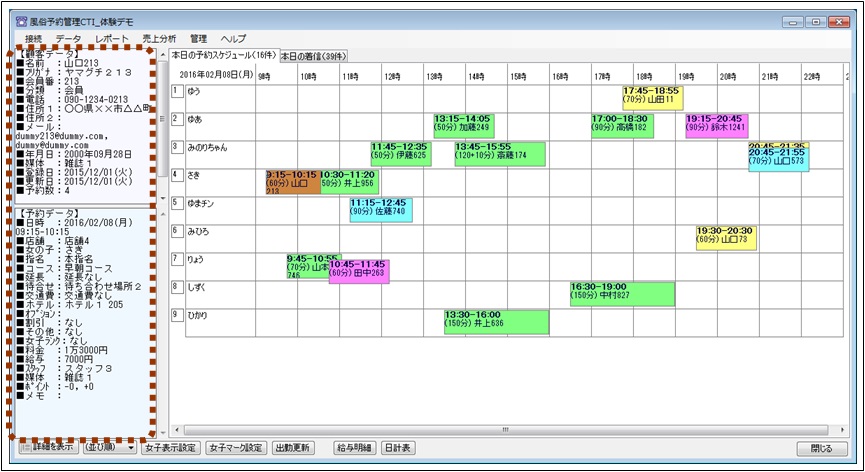Click the 女子マーク設定 button
865x472 pixels.
click(x=236, y=448)
